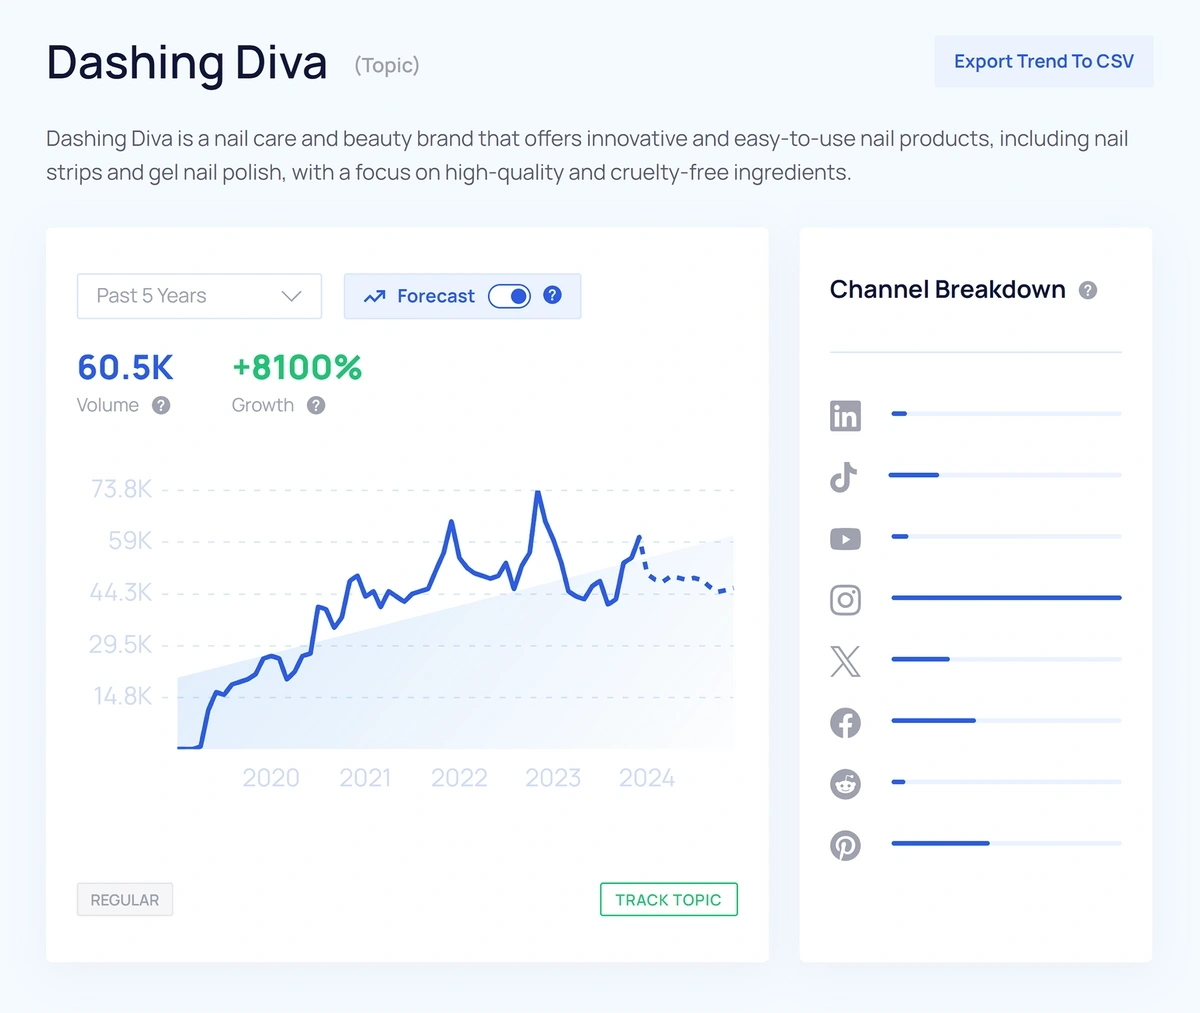Click the 44.3K y-axis label

pyautogui.click(x=121, y=593)
